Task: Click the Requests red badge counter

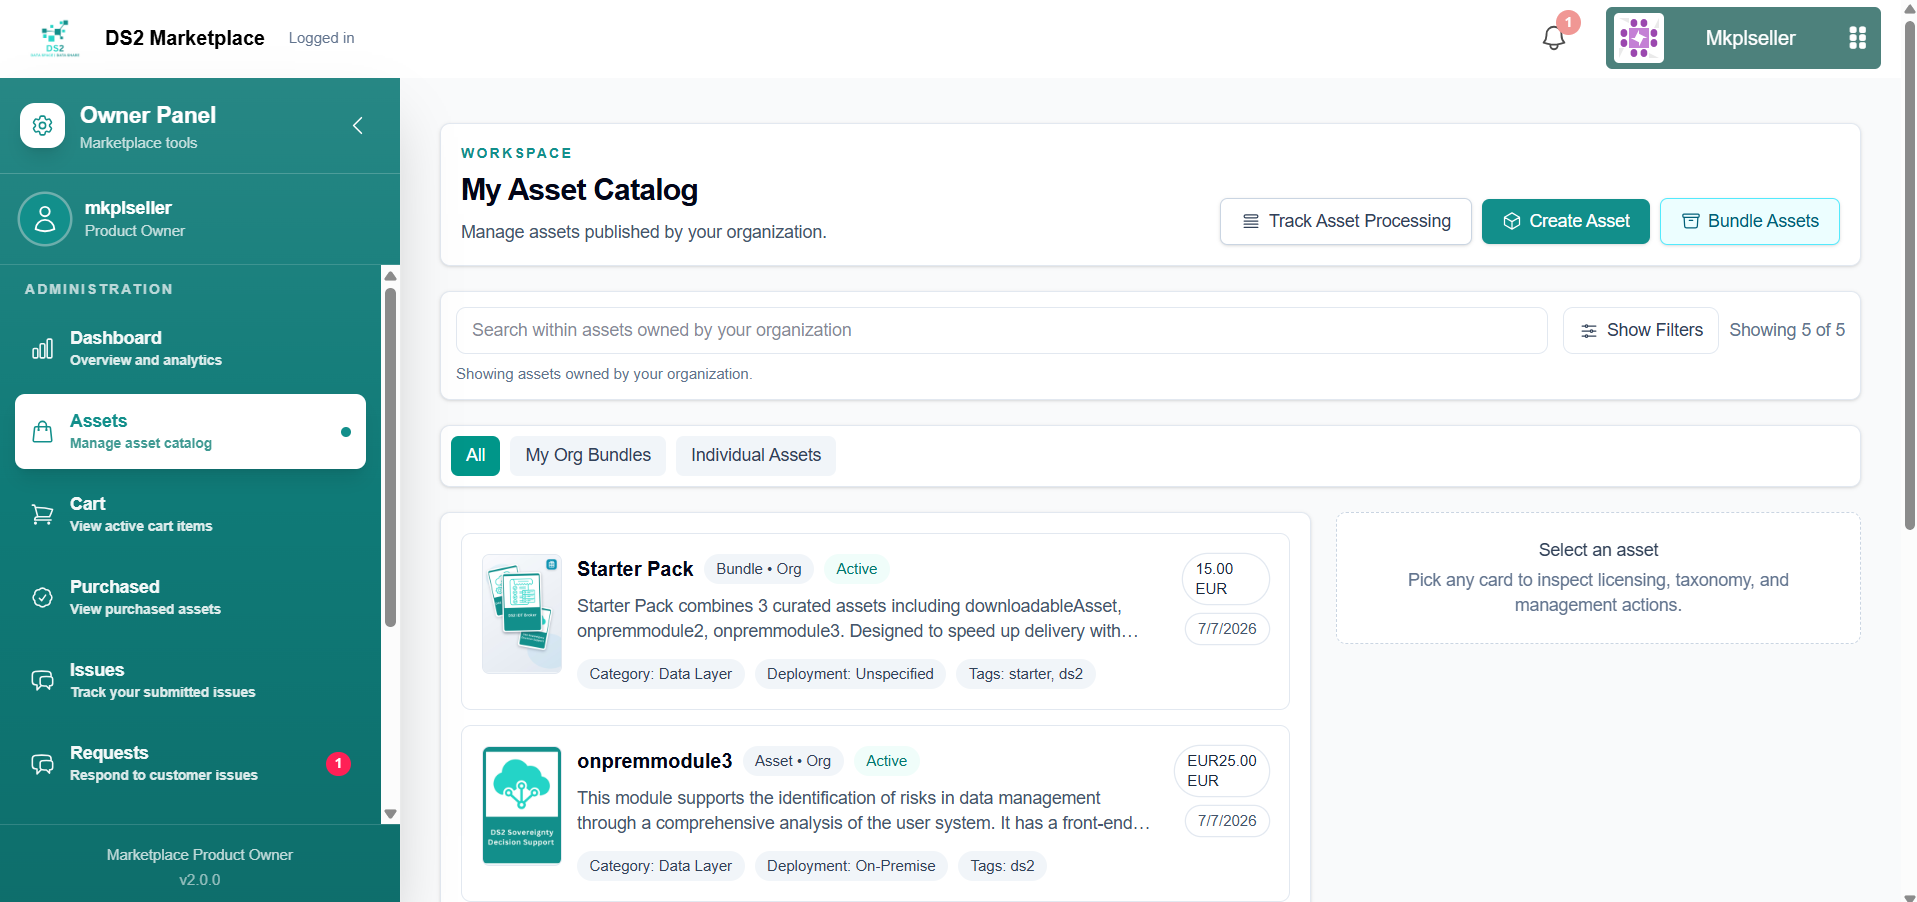Action: [338, 764]
